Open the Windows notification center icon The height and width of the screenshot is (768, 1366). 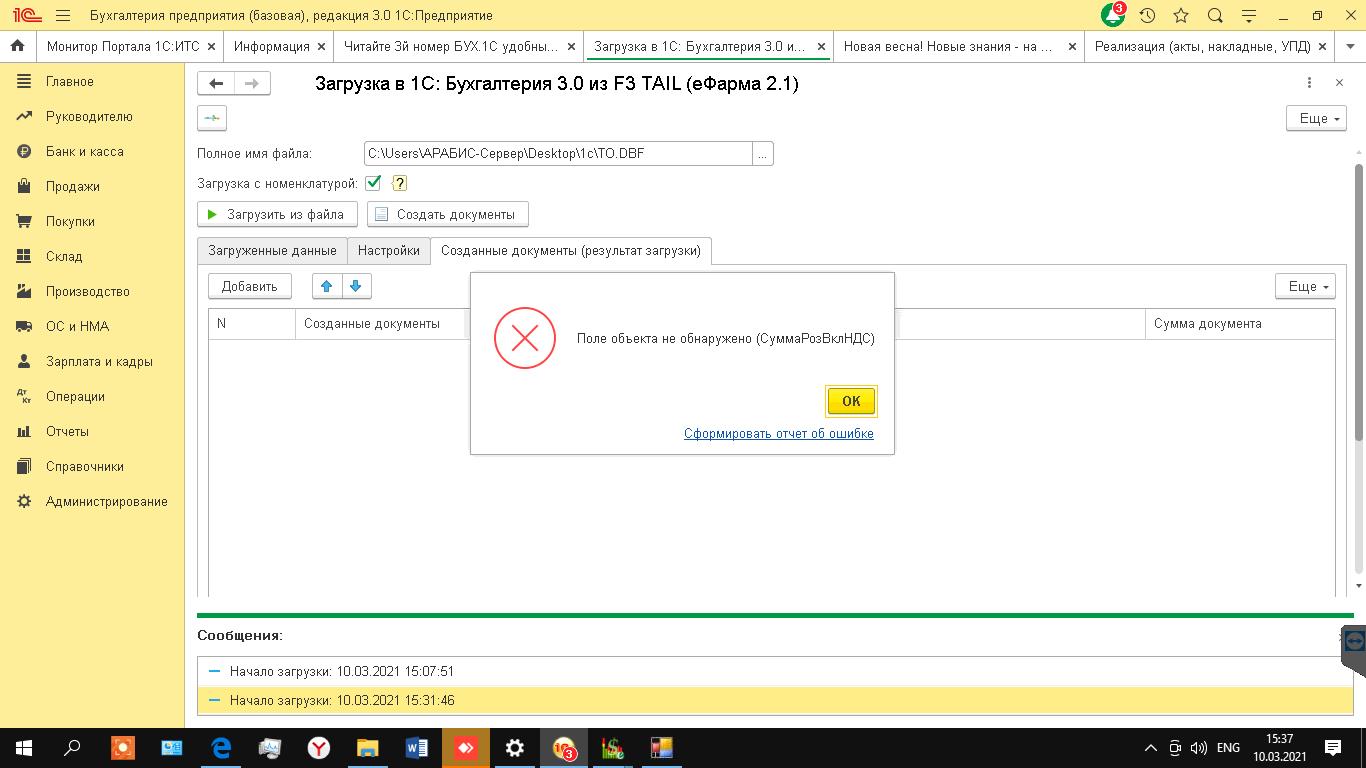tap(1333, 748)
